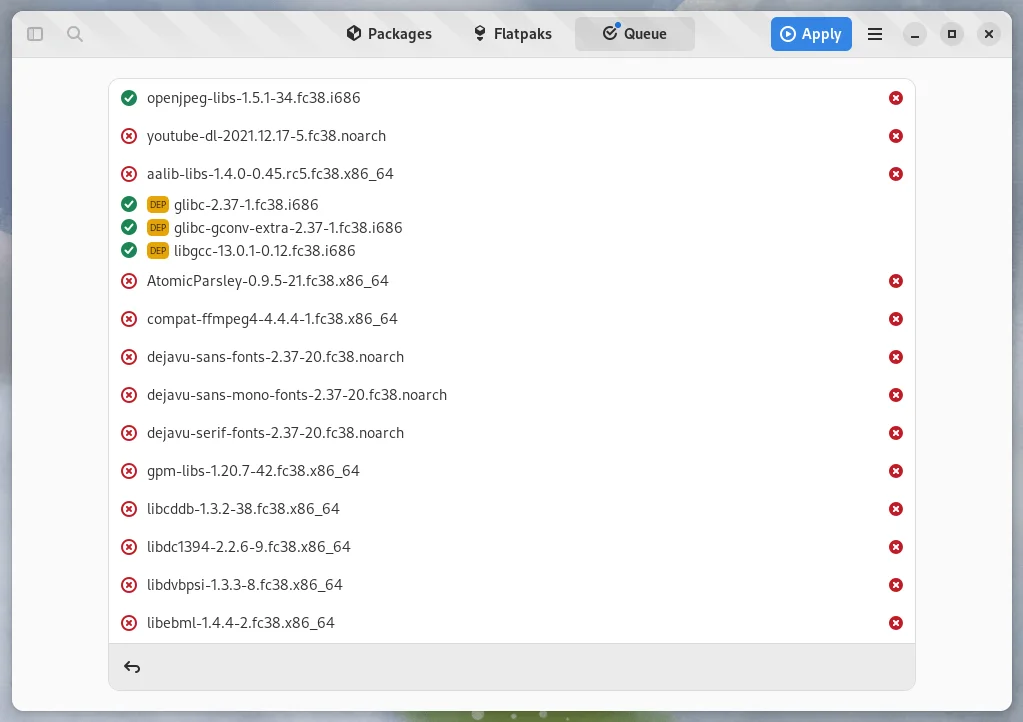Viewport: 1023px width, 722px height.
Task: Select glibc-2.37-1.fc38.i686 dependency text
Action: [246, 205]
